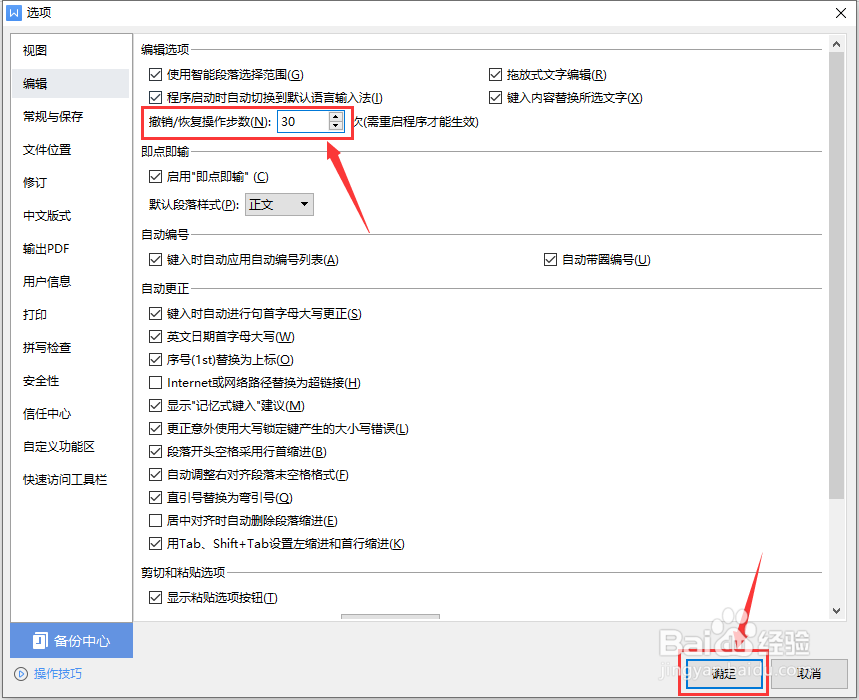859x700 pixels.
Task: Select the 打印 category
Action: [x=70, y=314]
